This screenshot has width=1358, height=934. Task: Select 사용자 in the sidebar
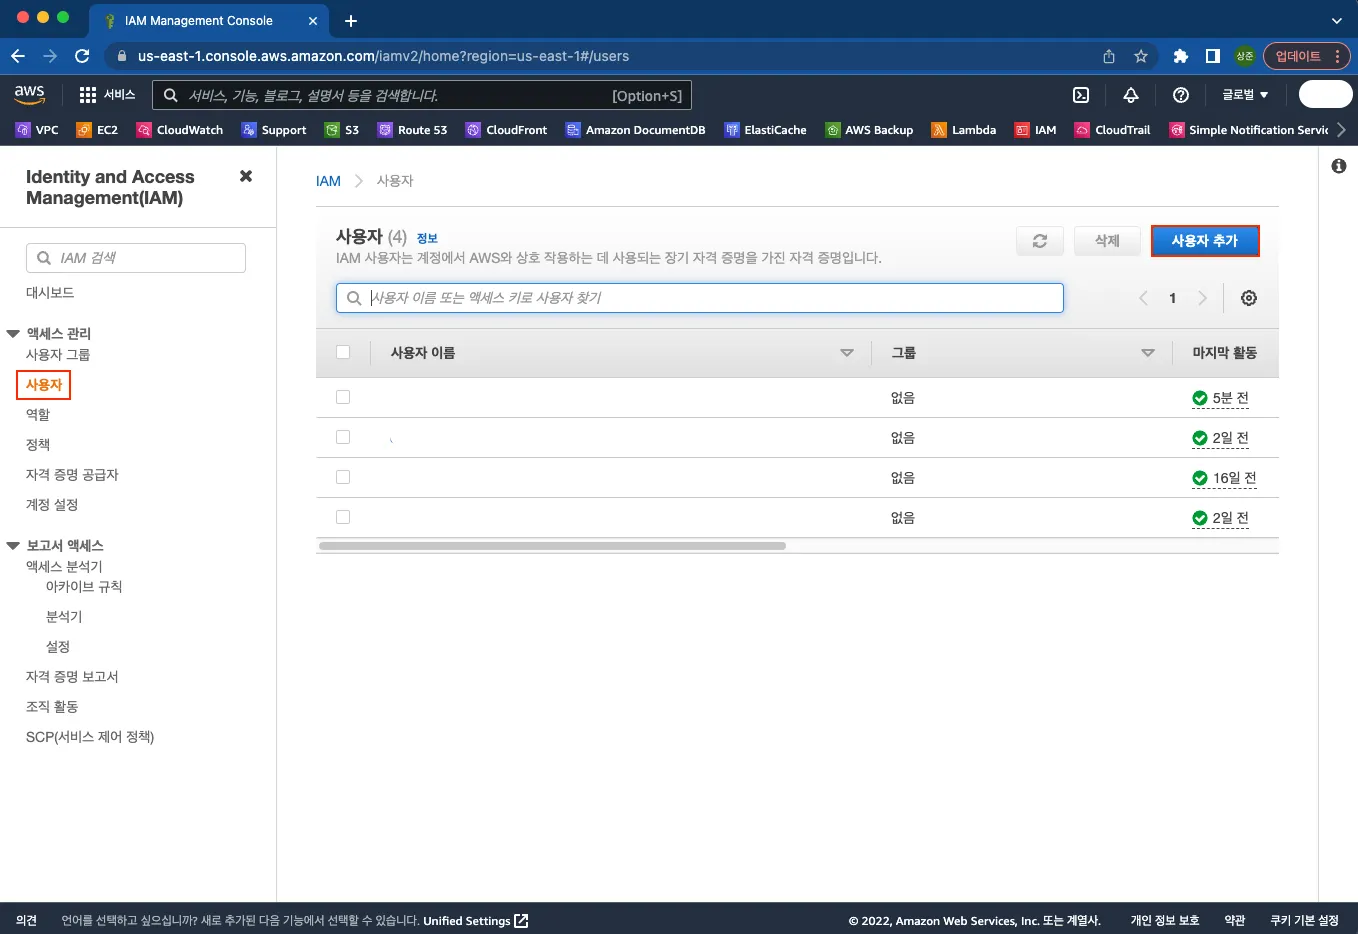pos(44,385)
